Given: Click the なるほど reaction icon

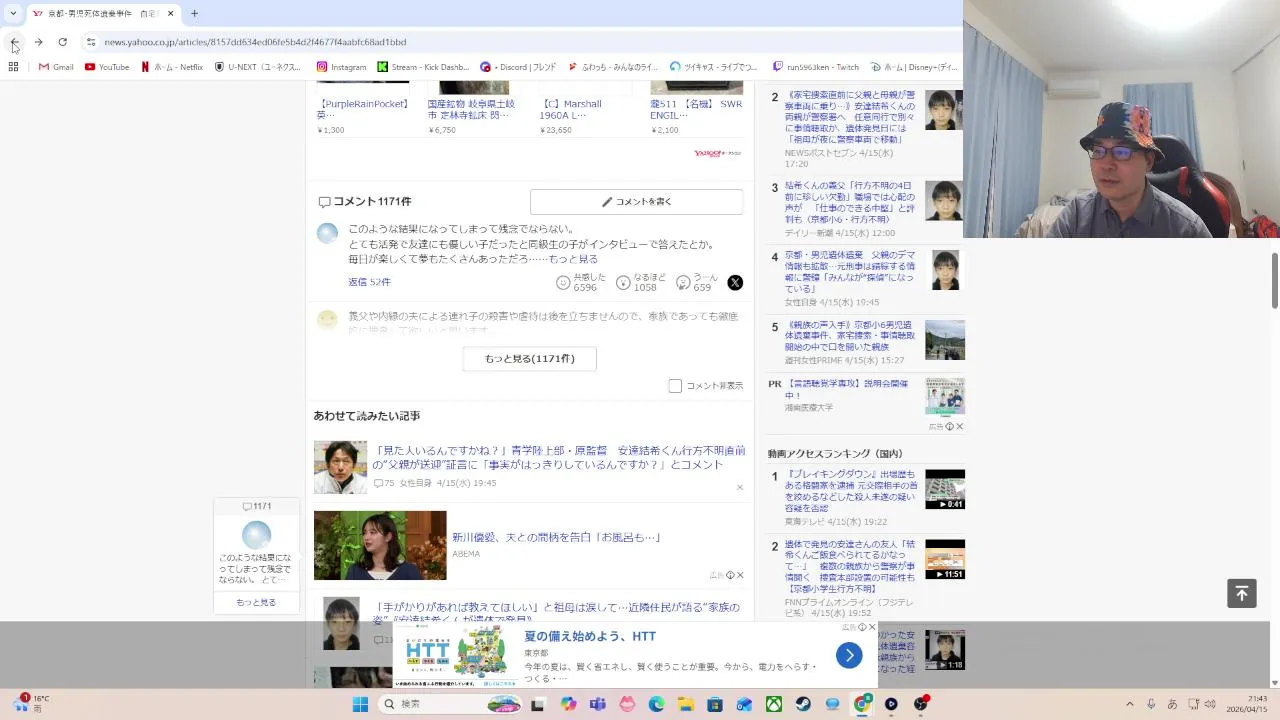Looking at the screenshot, I should 623,283.
